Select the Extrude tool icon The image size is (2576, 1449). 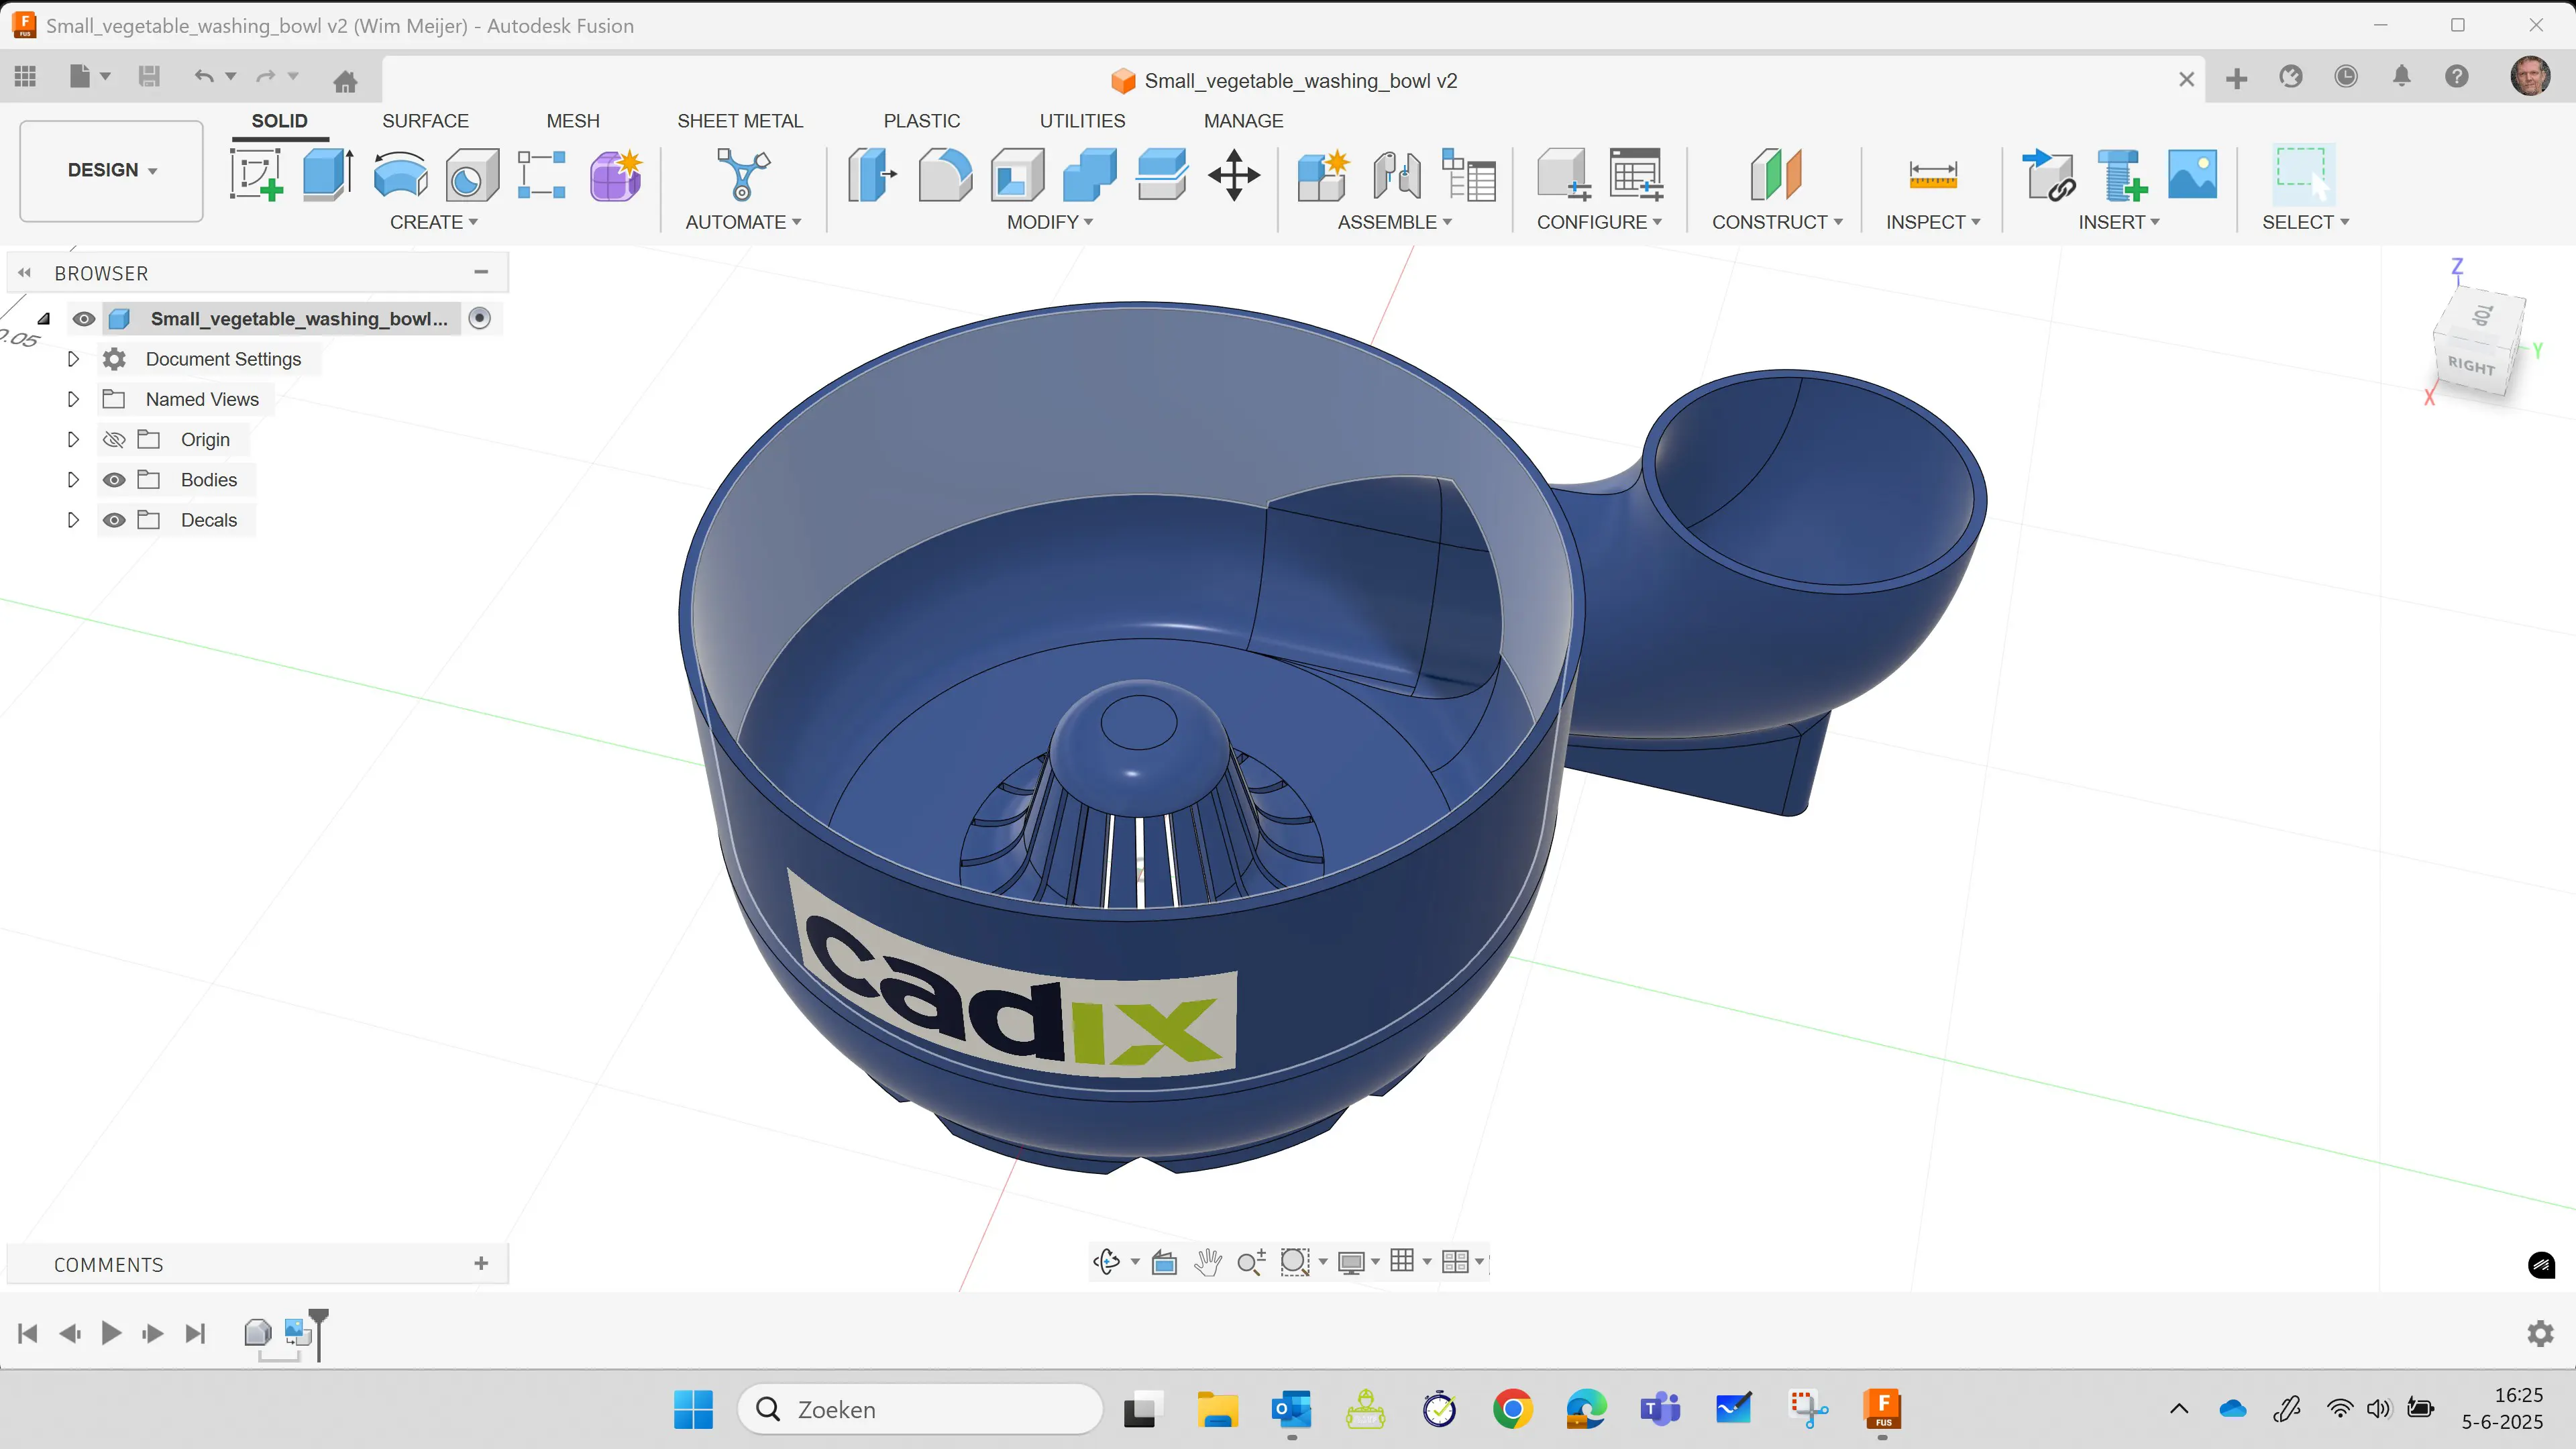click(328, 175)
